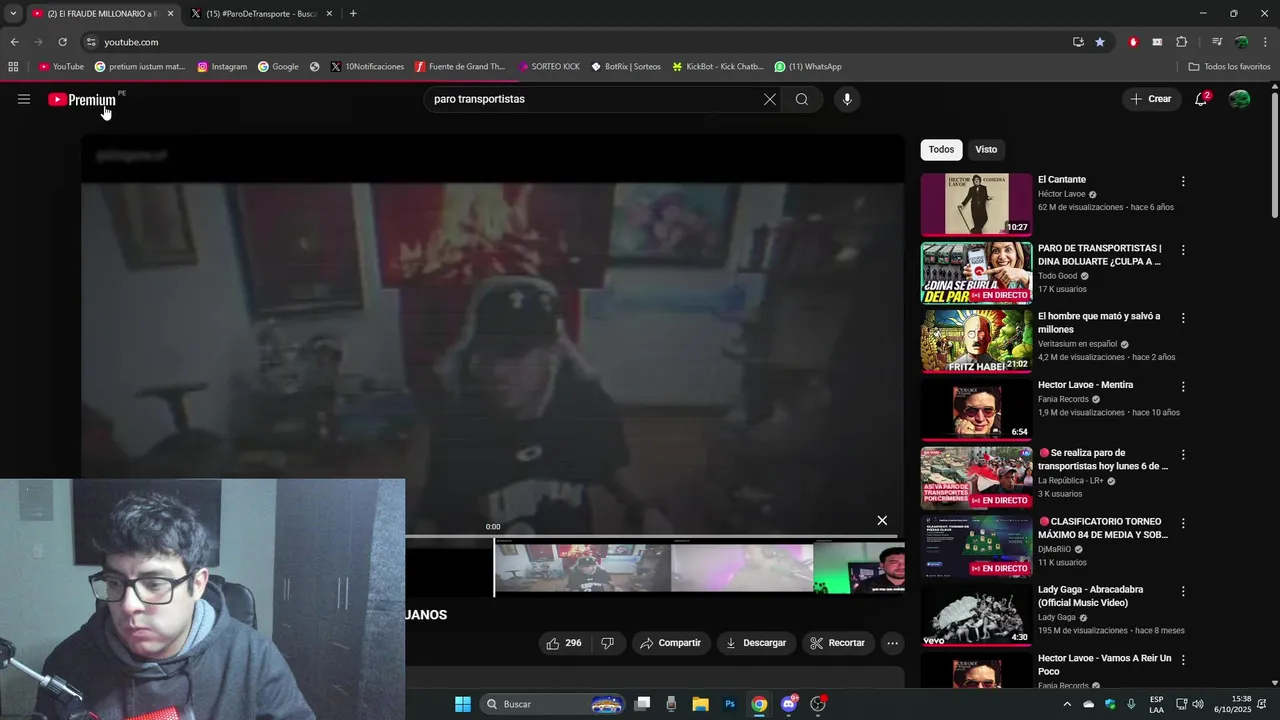Open options for CLASIFICATORIO TORNEO MÁXIMO video

[1183, 523]
